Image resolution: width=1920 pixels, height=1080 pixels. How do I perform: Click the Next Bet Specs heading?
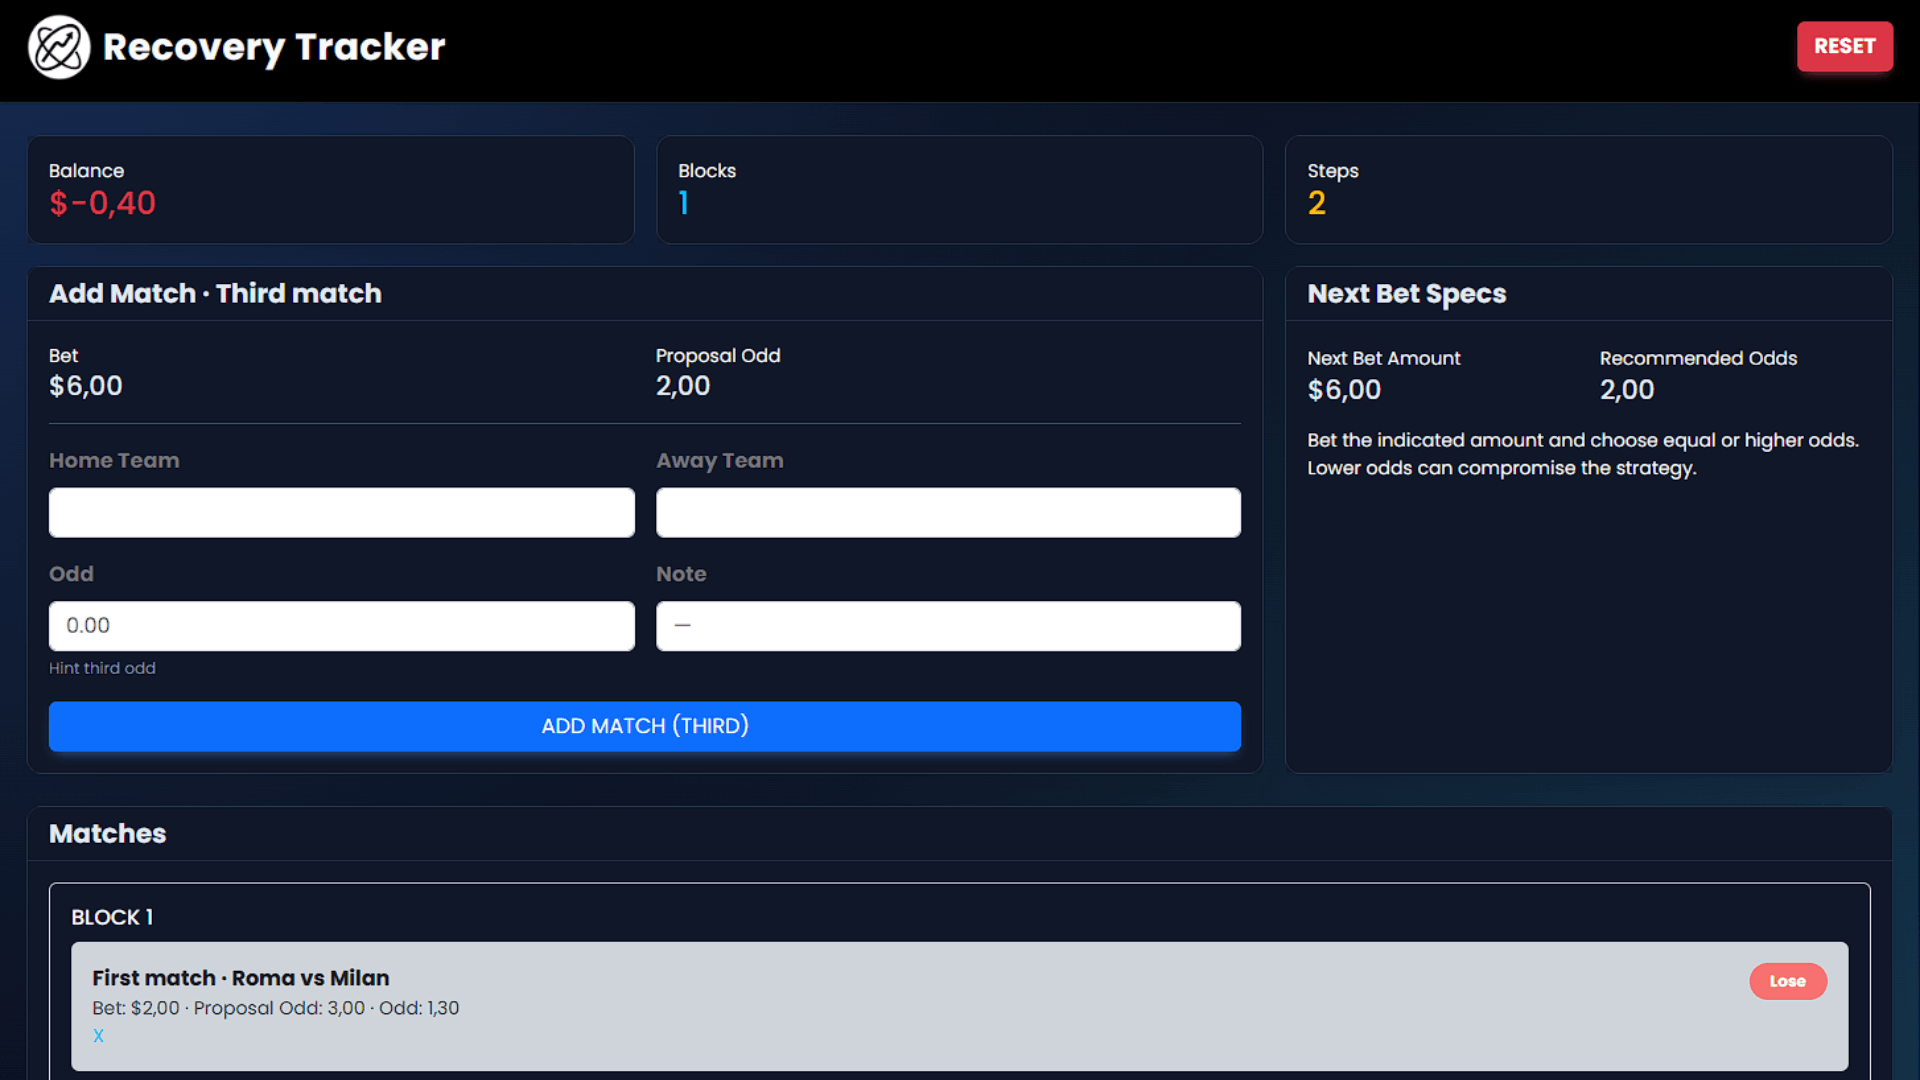(1406, 294)
